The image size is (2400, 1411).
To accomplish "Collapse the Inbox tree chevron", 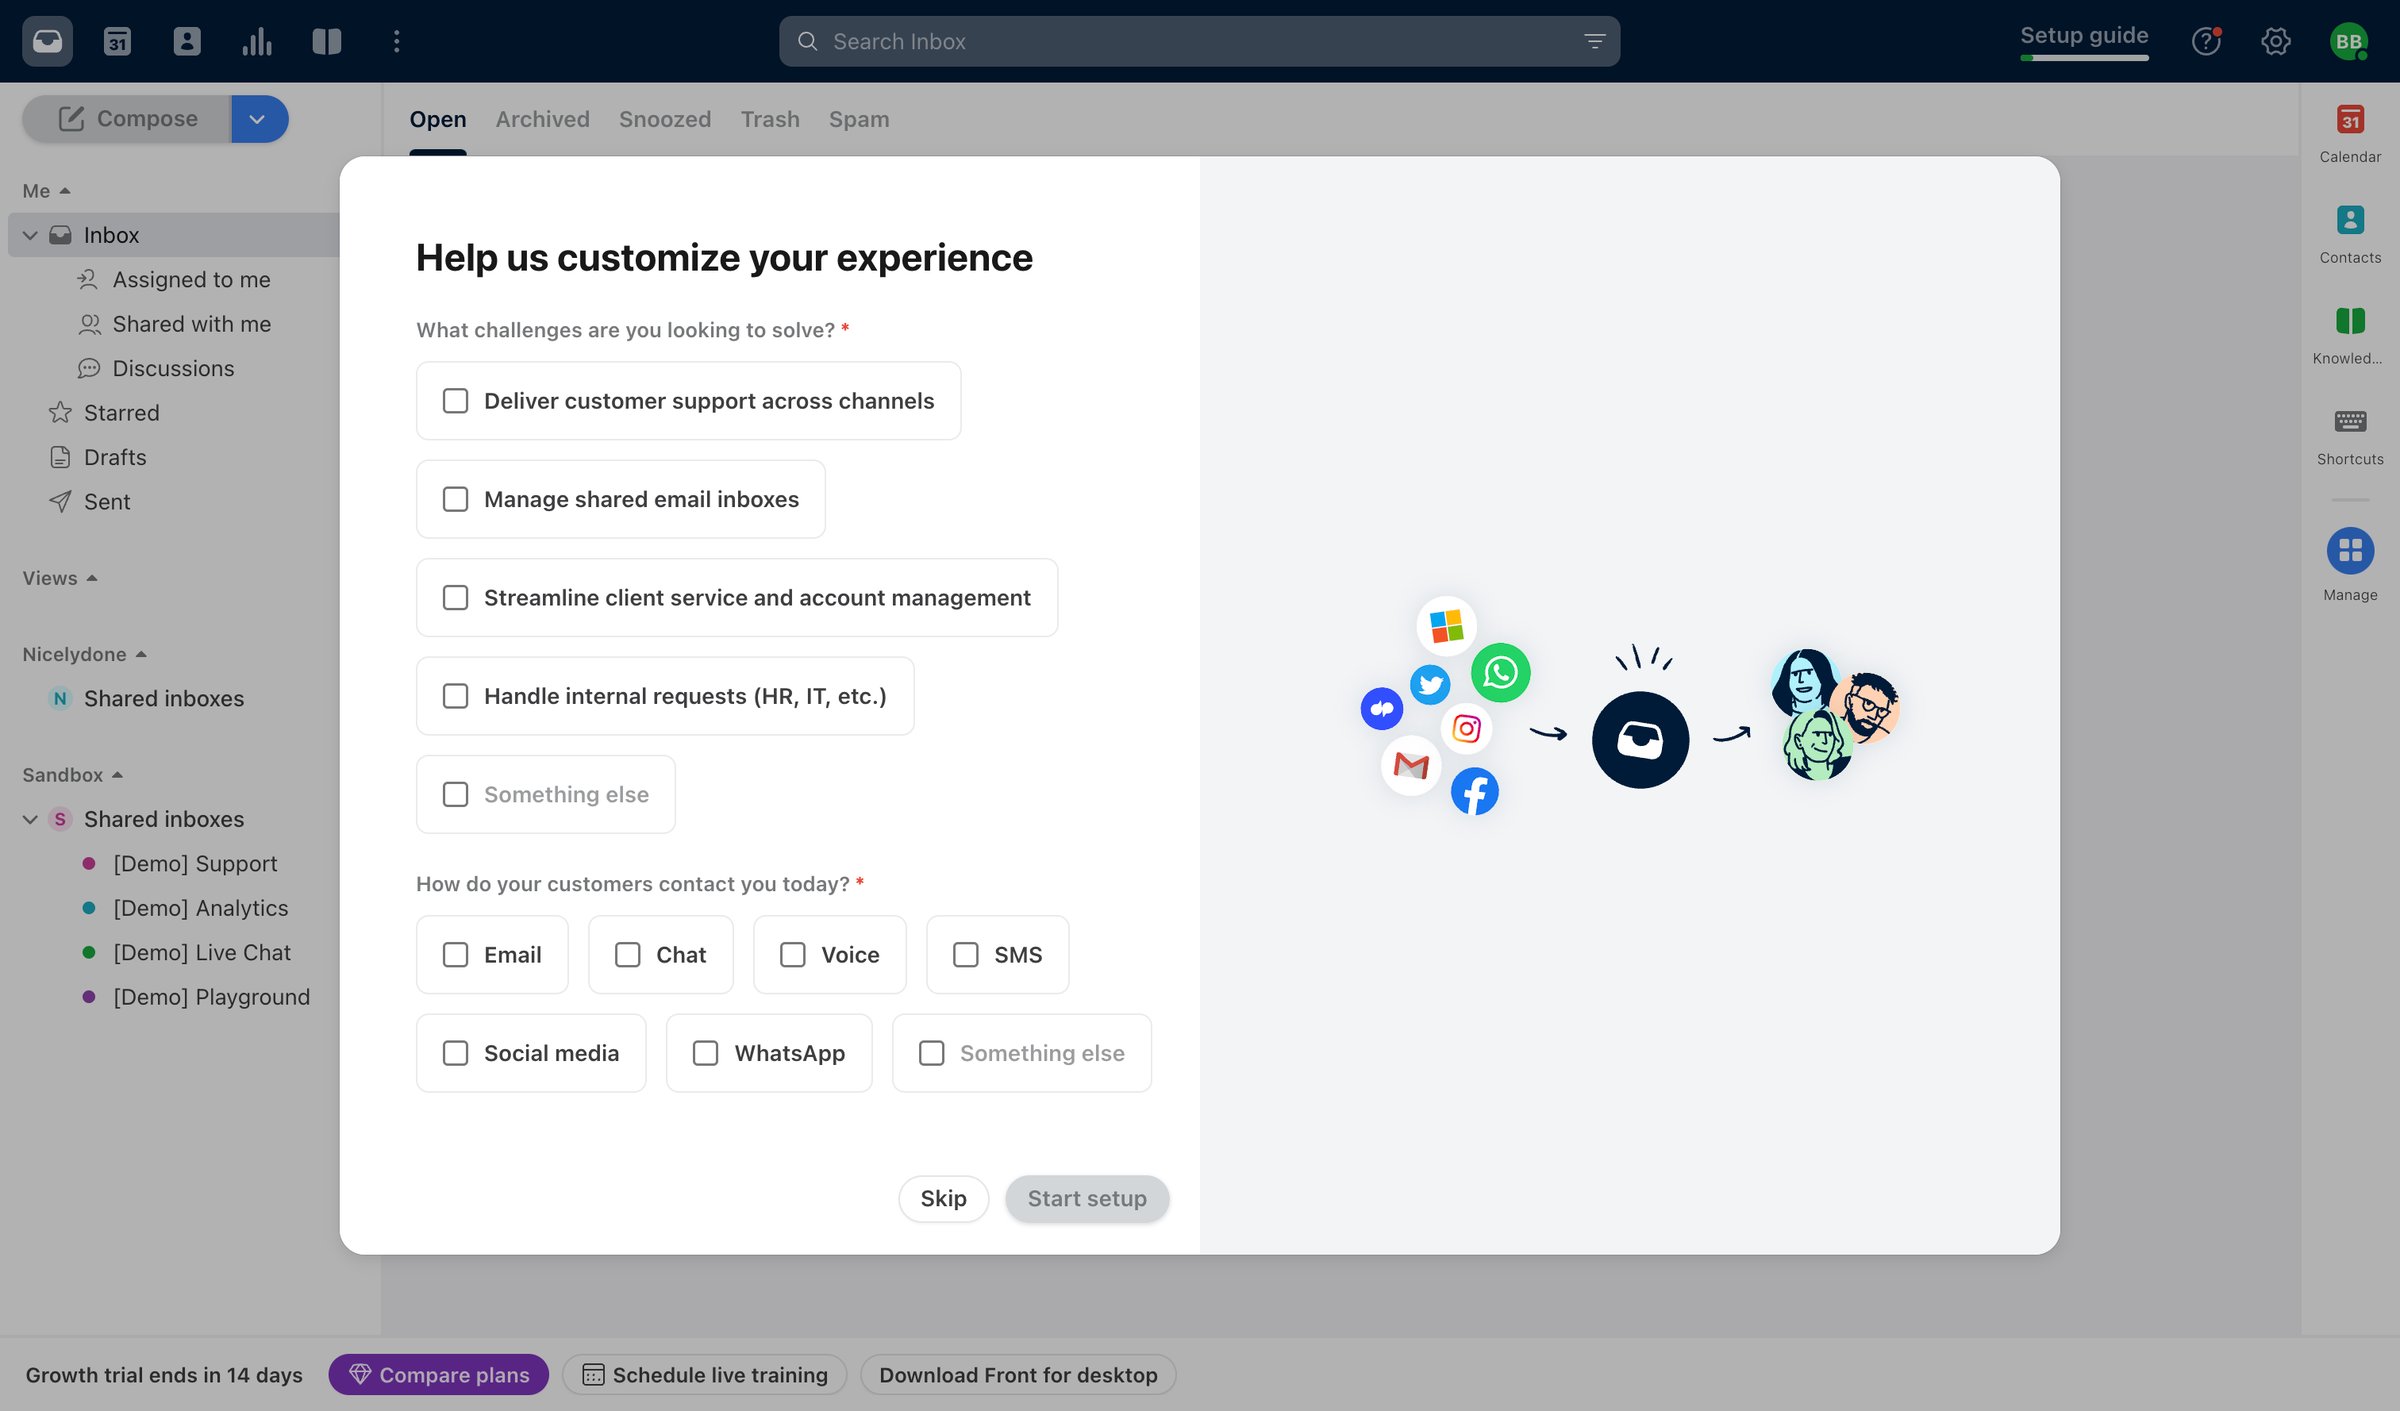I will pyautogui.click(x=30, y=235).
